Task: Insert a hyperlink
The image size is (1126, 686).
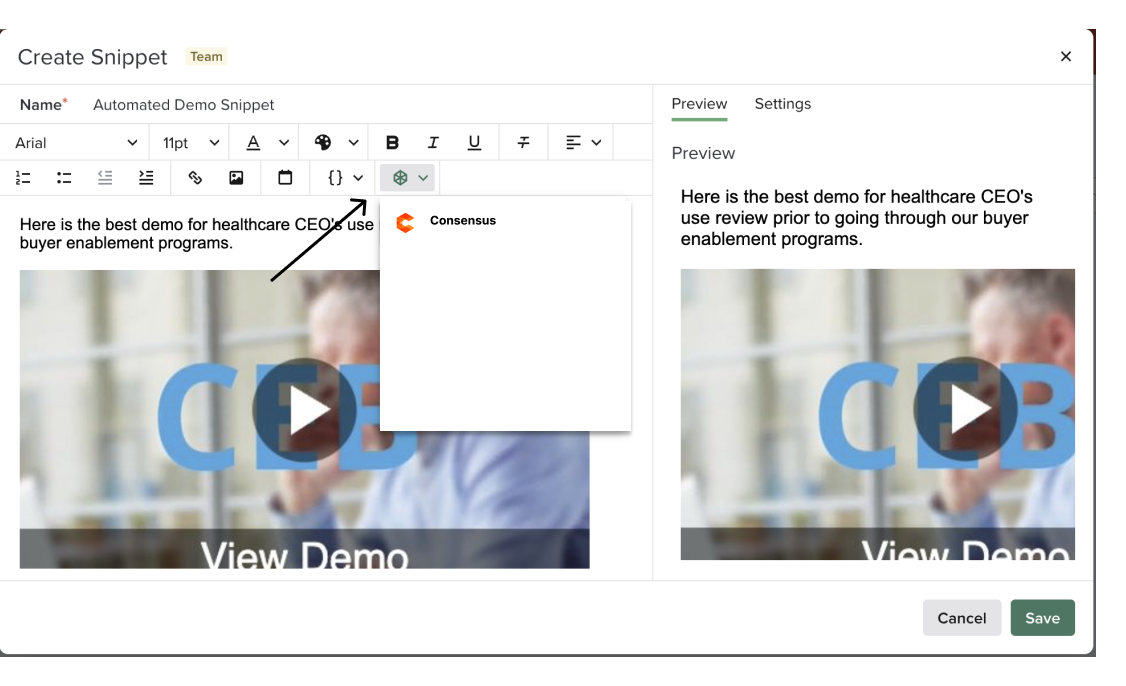Action: [x=195, y=178]
